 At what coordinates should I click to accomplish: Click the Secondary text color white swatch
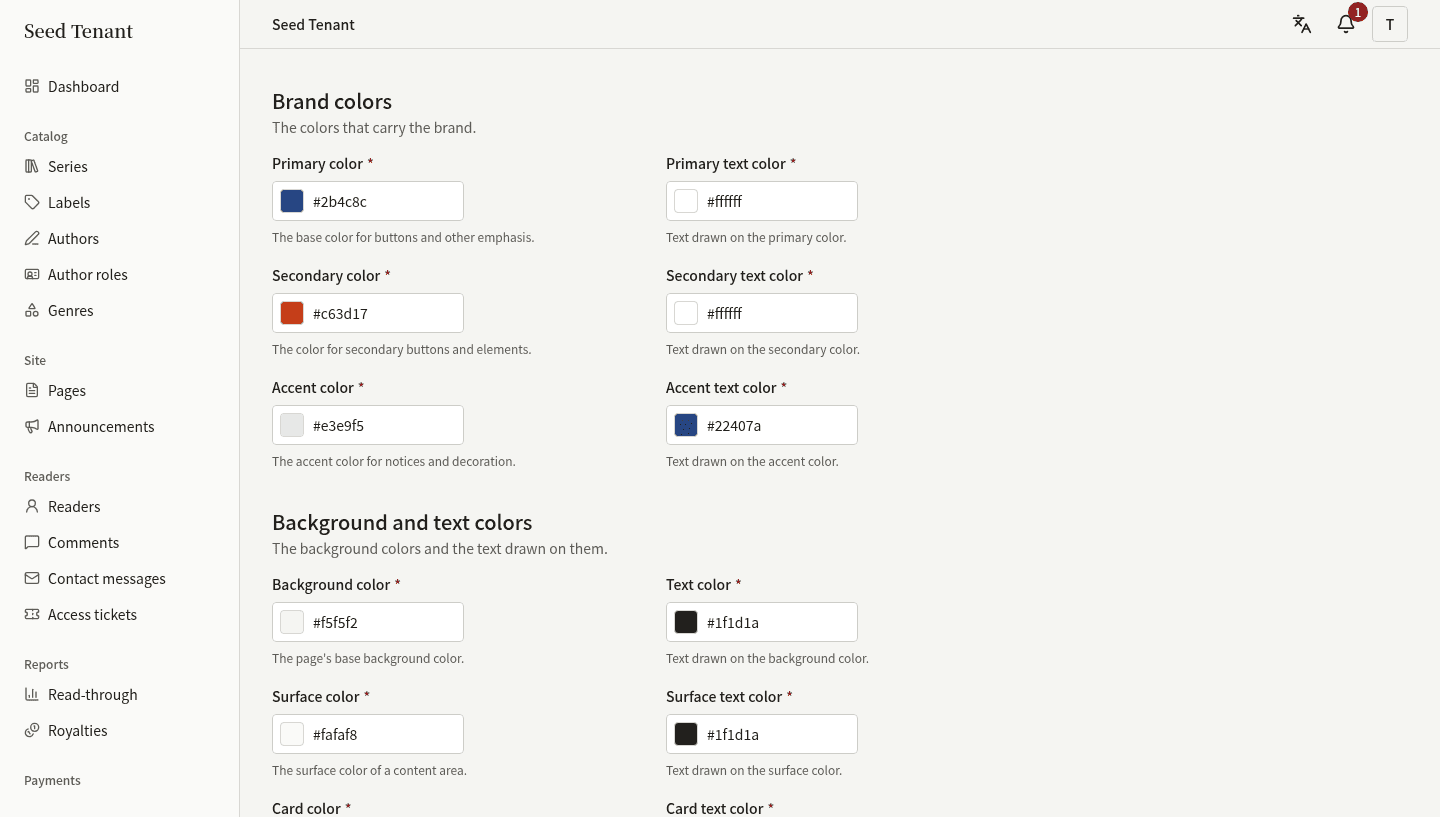click(x=686, y=313)
